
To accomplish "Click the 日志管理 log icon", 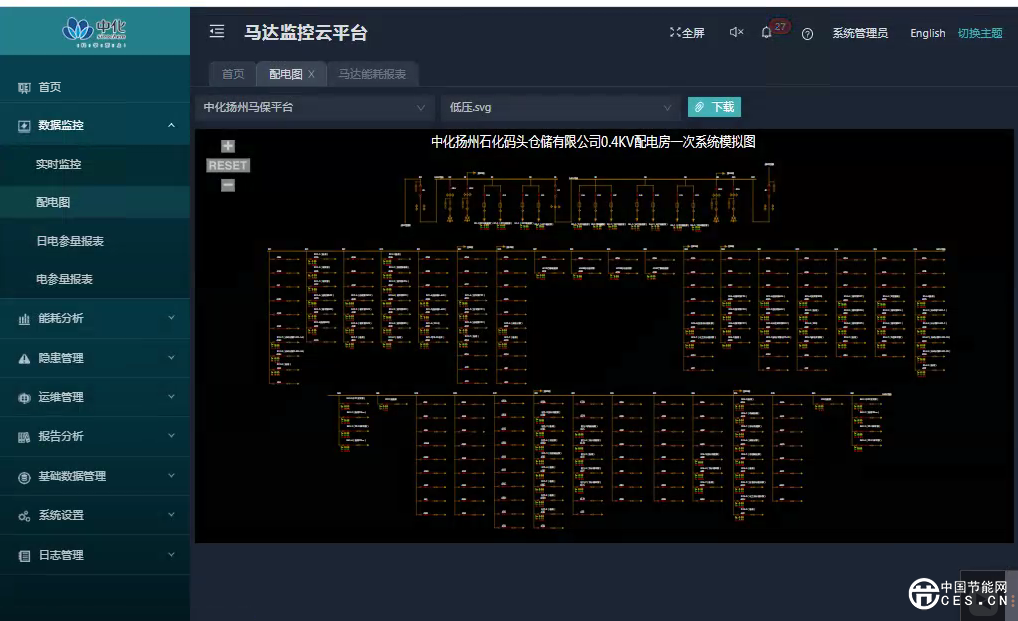I will coord(24,555).
